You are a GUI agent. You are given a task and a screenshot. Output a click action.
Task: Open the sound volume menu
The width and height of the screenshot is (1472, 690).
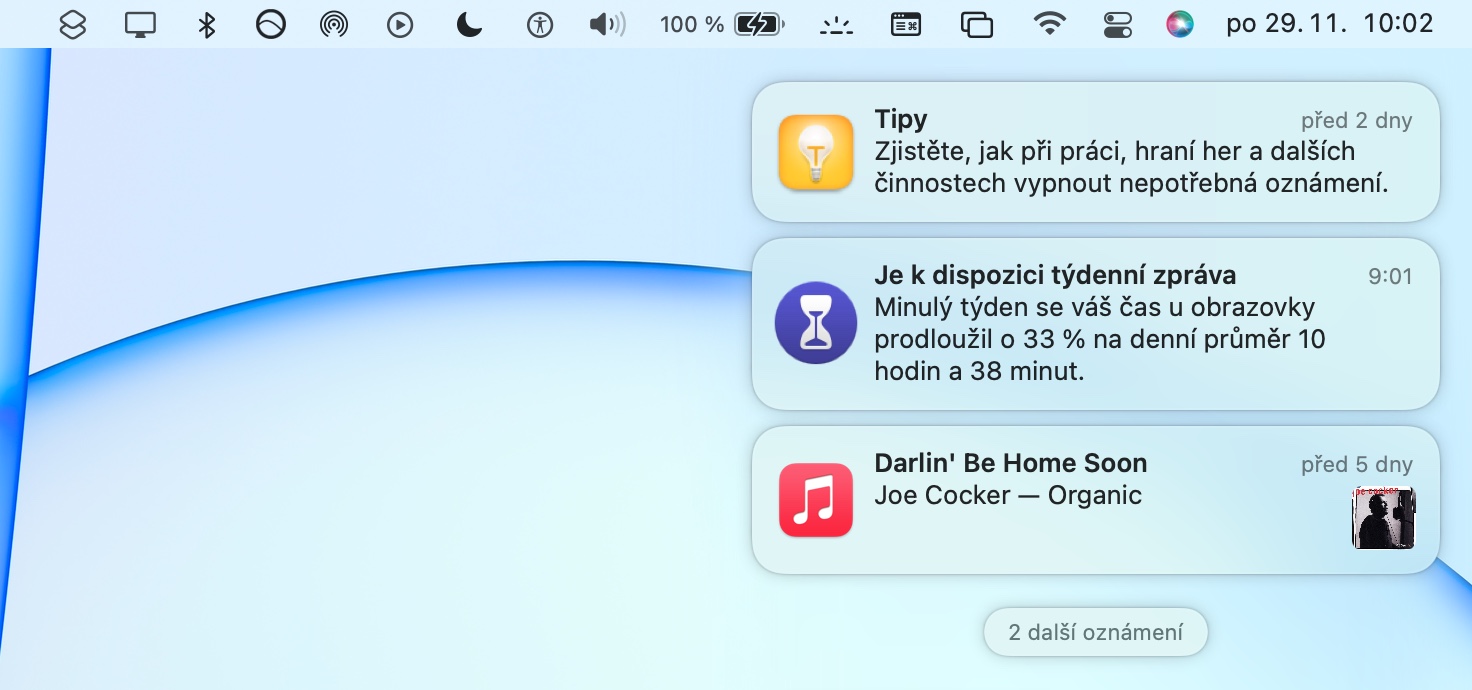[606, 24]
